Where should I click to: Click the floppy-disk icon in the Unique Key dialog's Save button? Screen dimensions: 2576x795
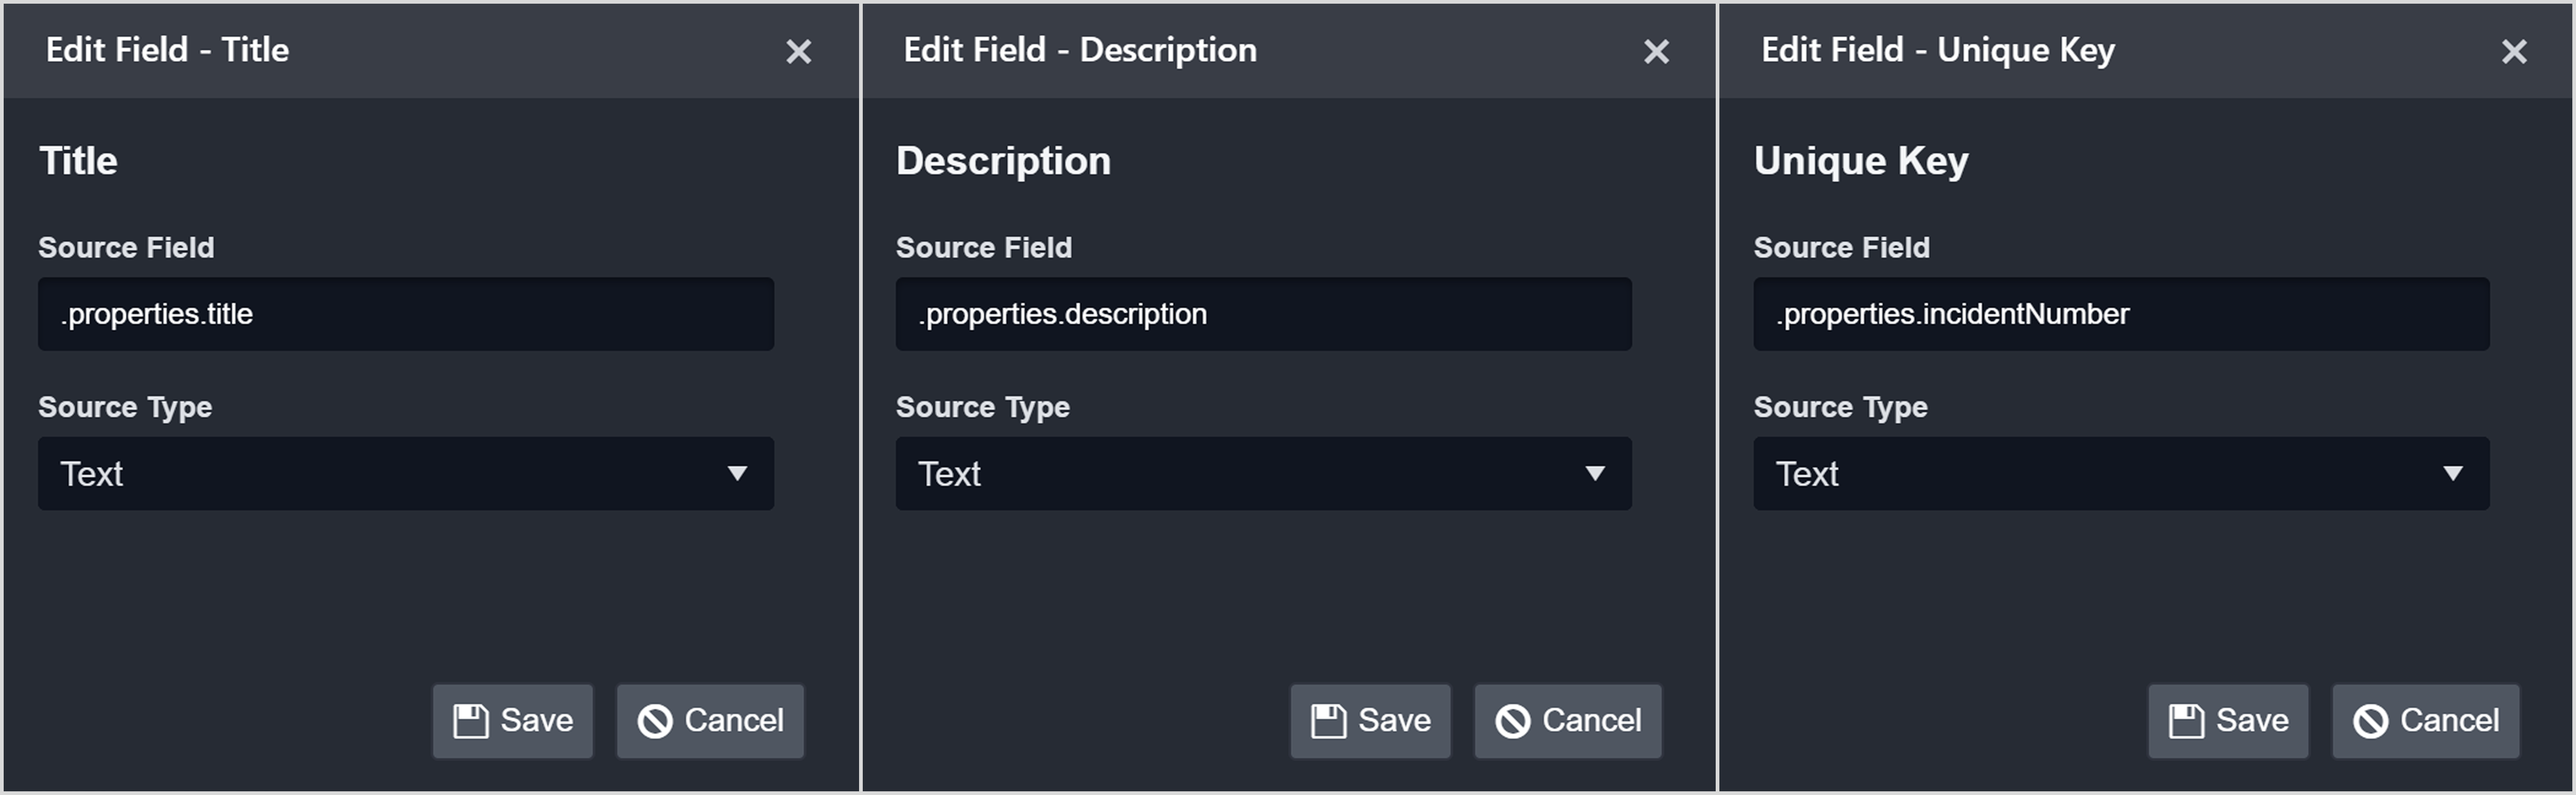point(2186,721)
